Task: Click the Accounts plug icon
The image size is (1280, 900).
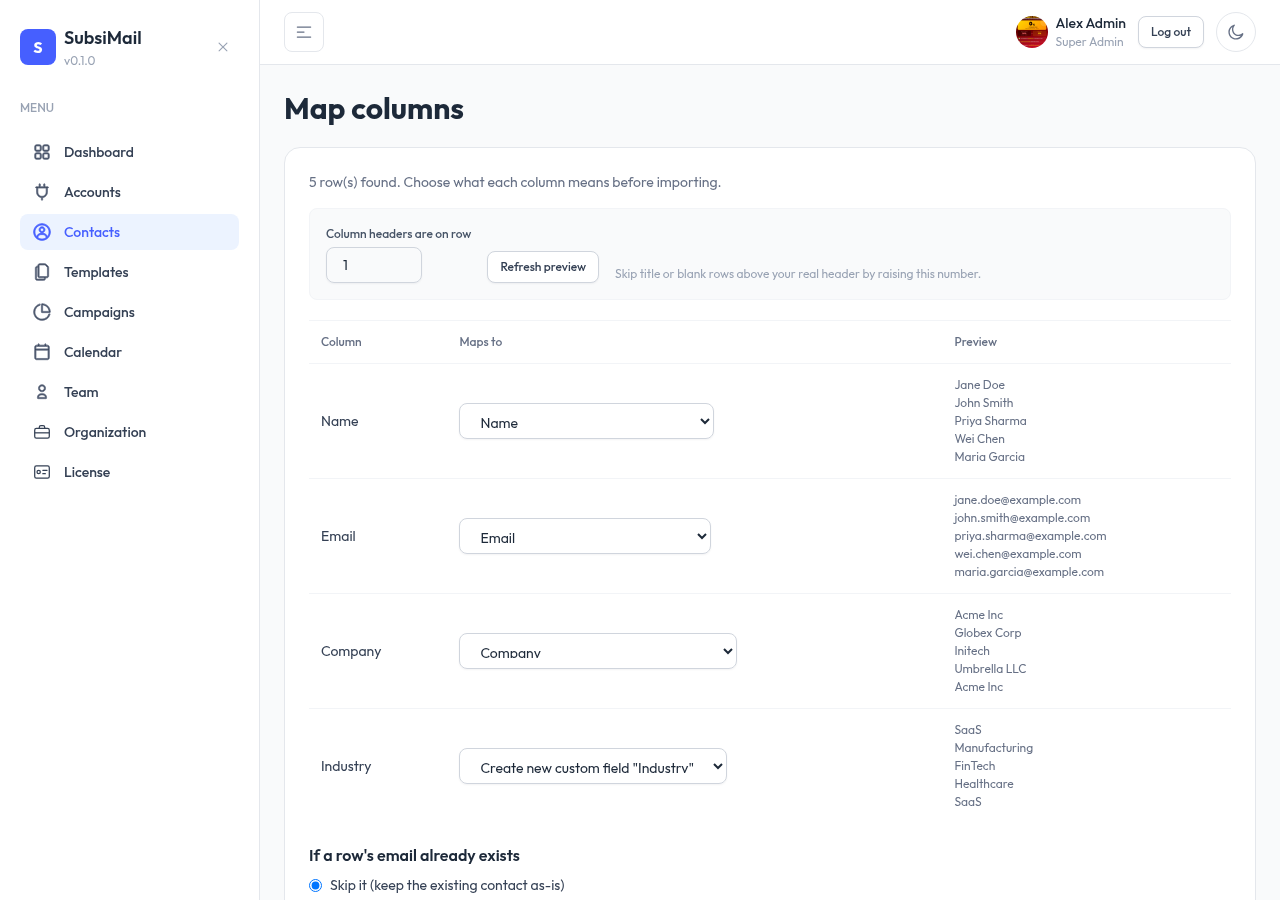Action: click(x=42, y=192)
